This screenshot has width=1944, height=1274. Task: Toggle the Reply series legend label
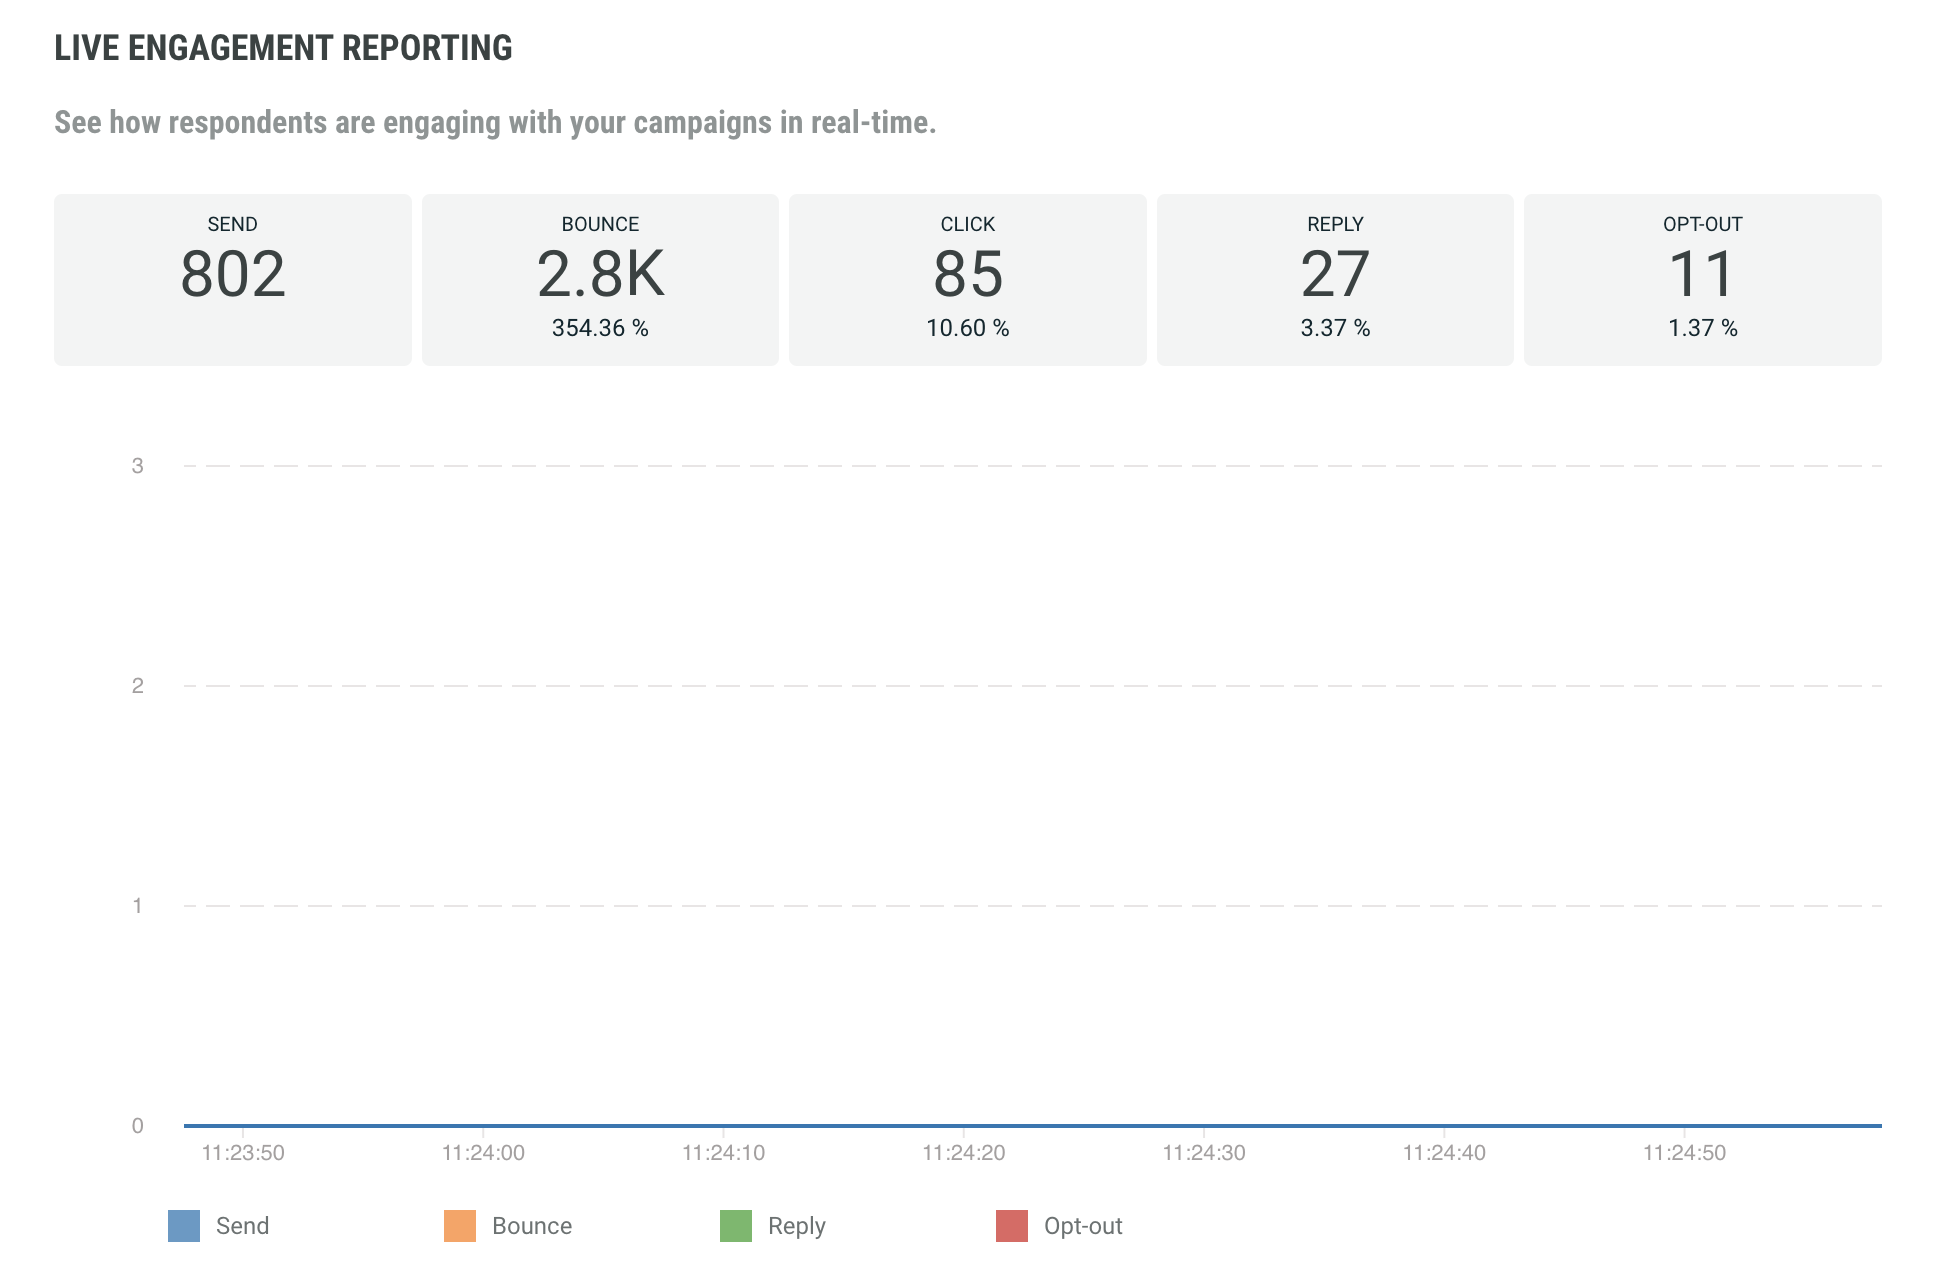pos(796,1226)
